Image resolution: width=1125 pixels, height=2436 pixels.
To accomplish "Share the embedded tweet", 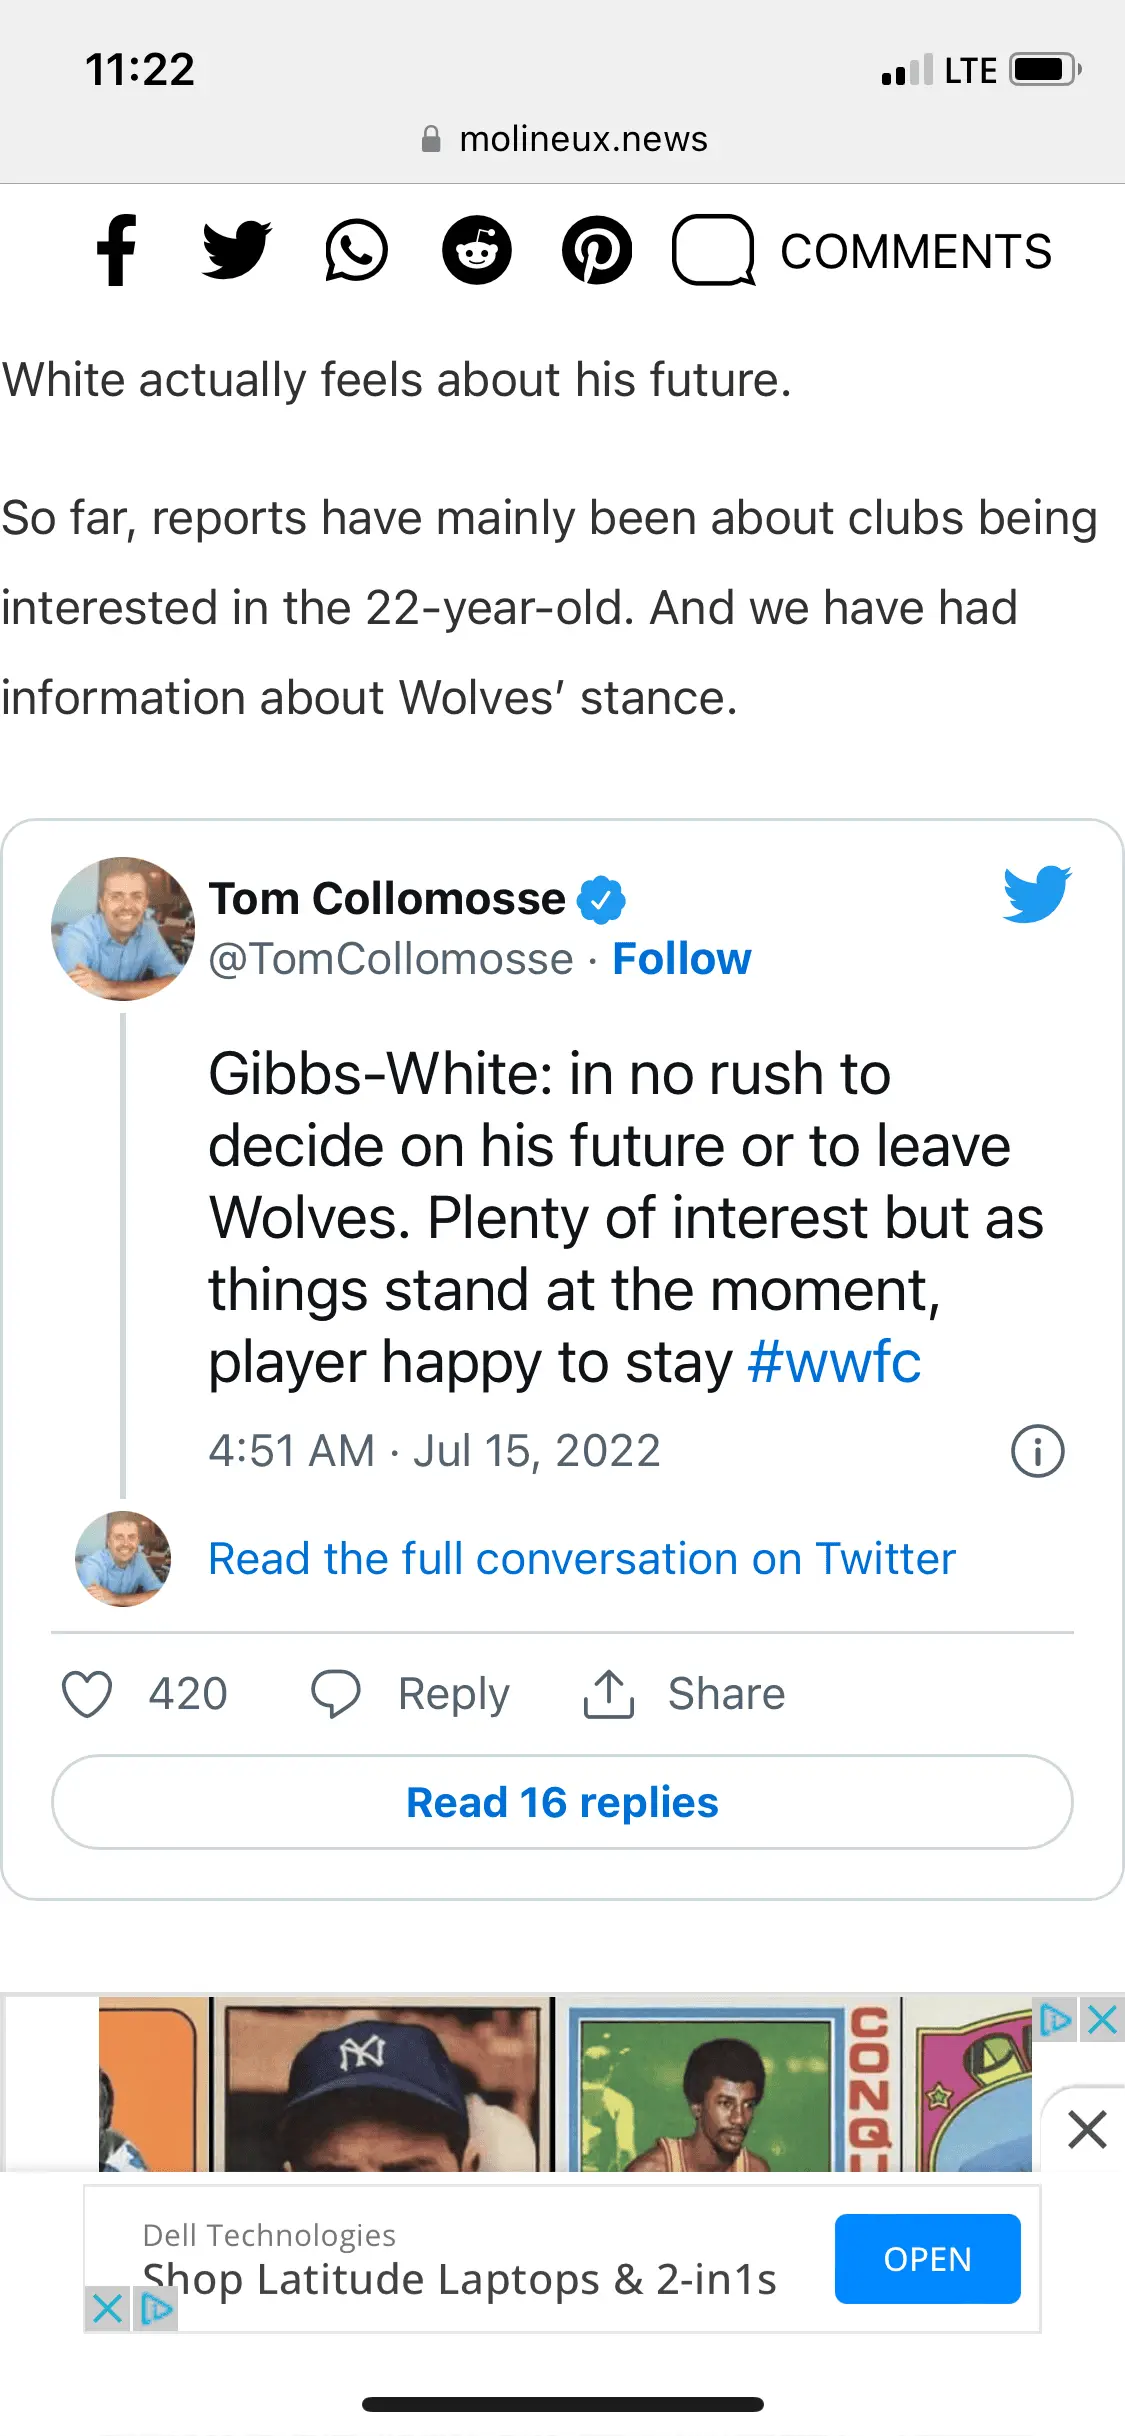I will pos(685,1694).
